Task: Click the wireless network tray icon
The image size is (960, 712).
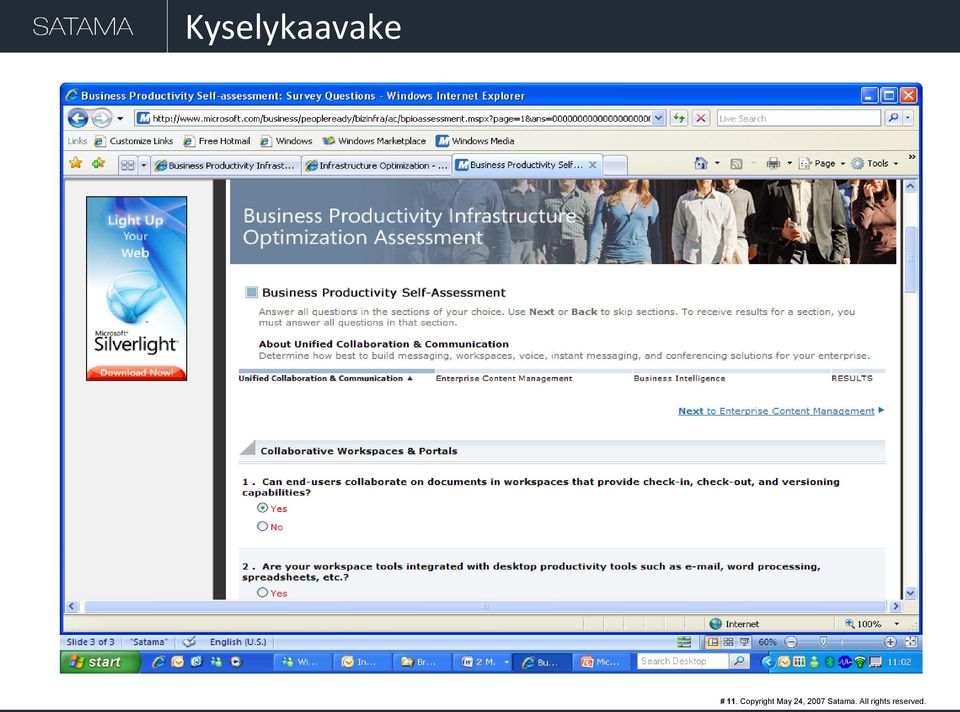Action: pyautogui.click(x=860, y=662)
